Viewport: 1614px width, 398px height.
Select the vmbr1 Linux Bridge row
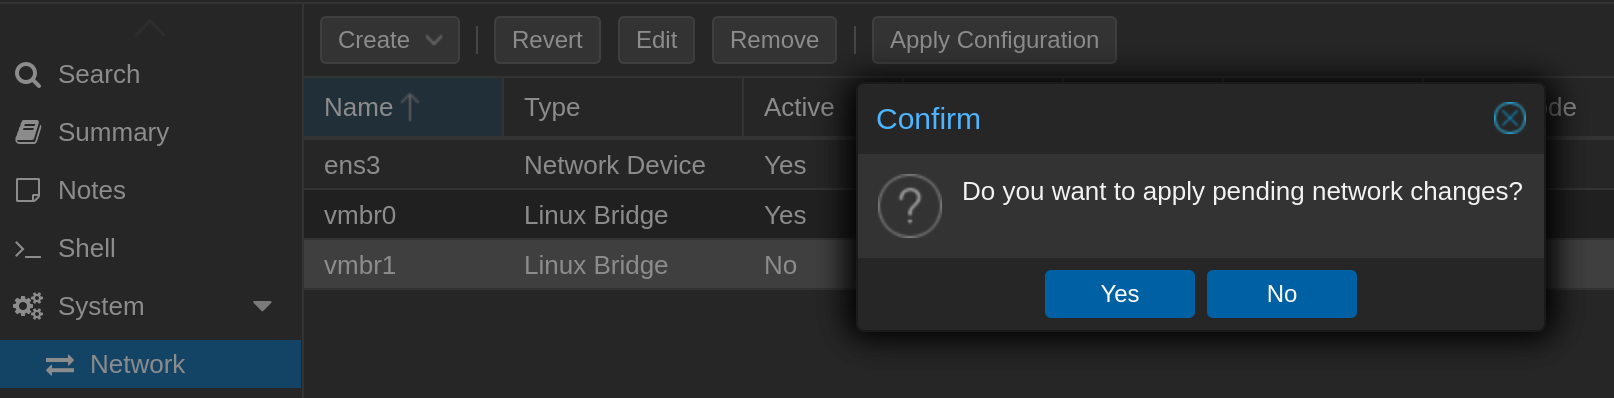(580, 265)
